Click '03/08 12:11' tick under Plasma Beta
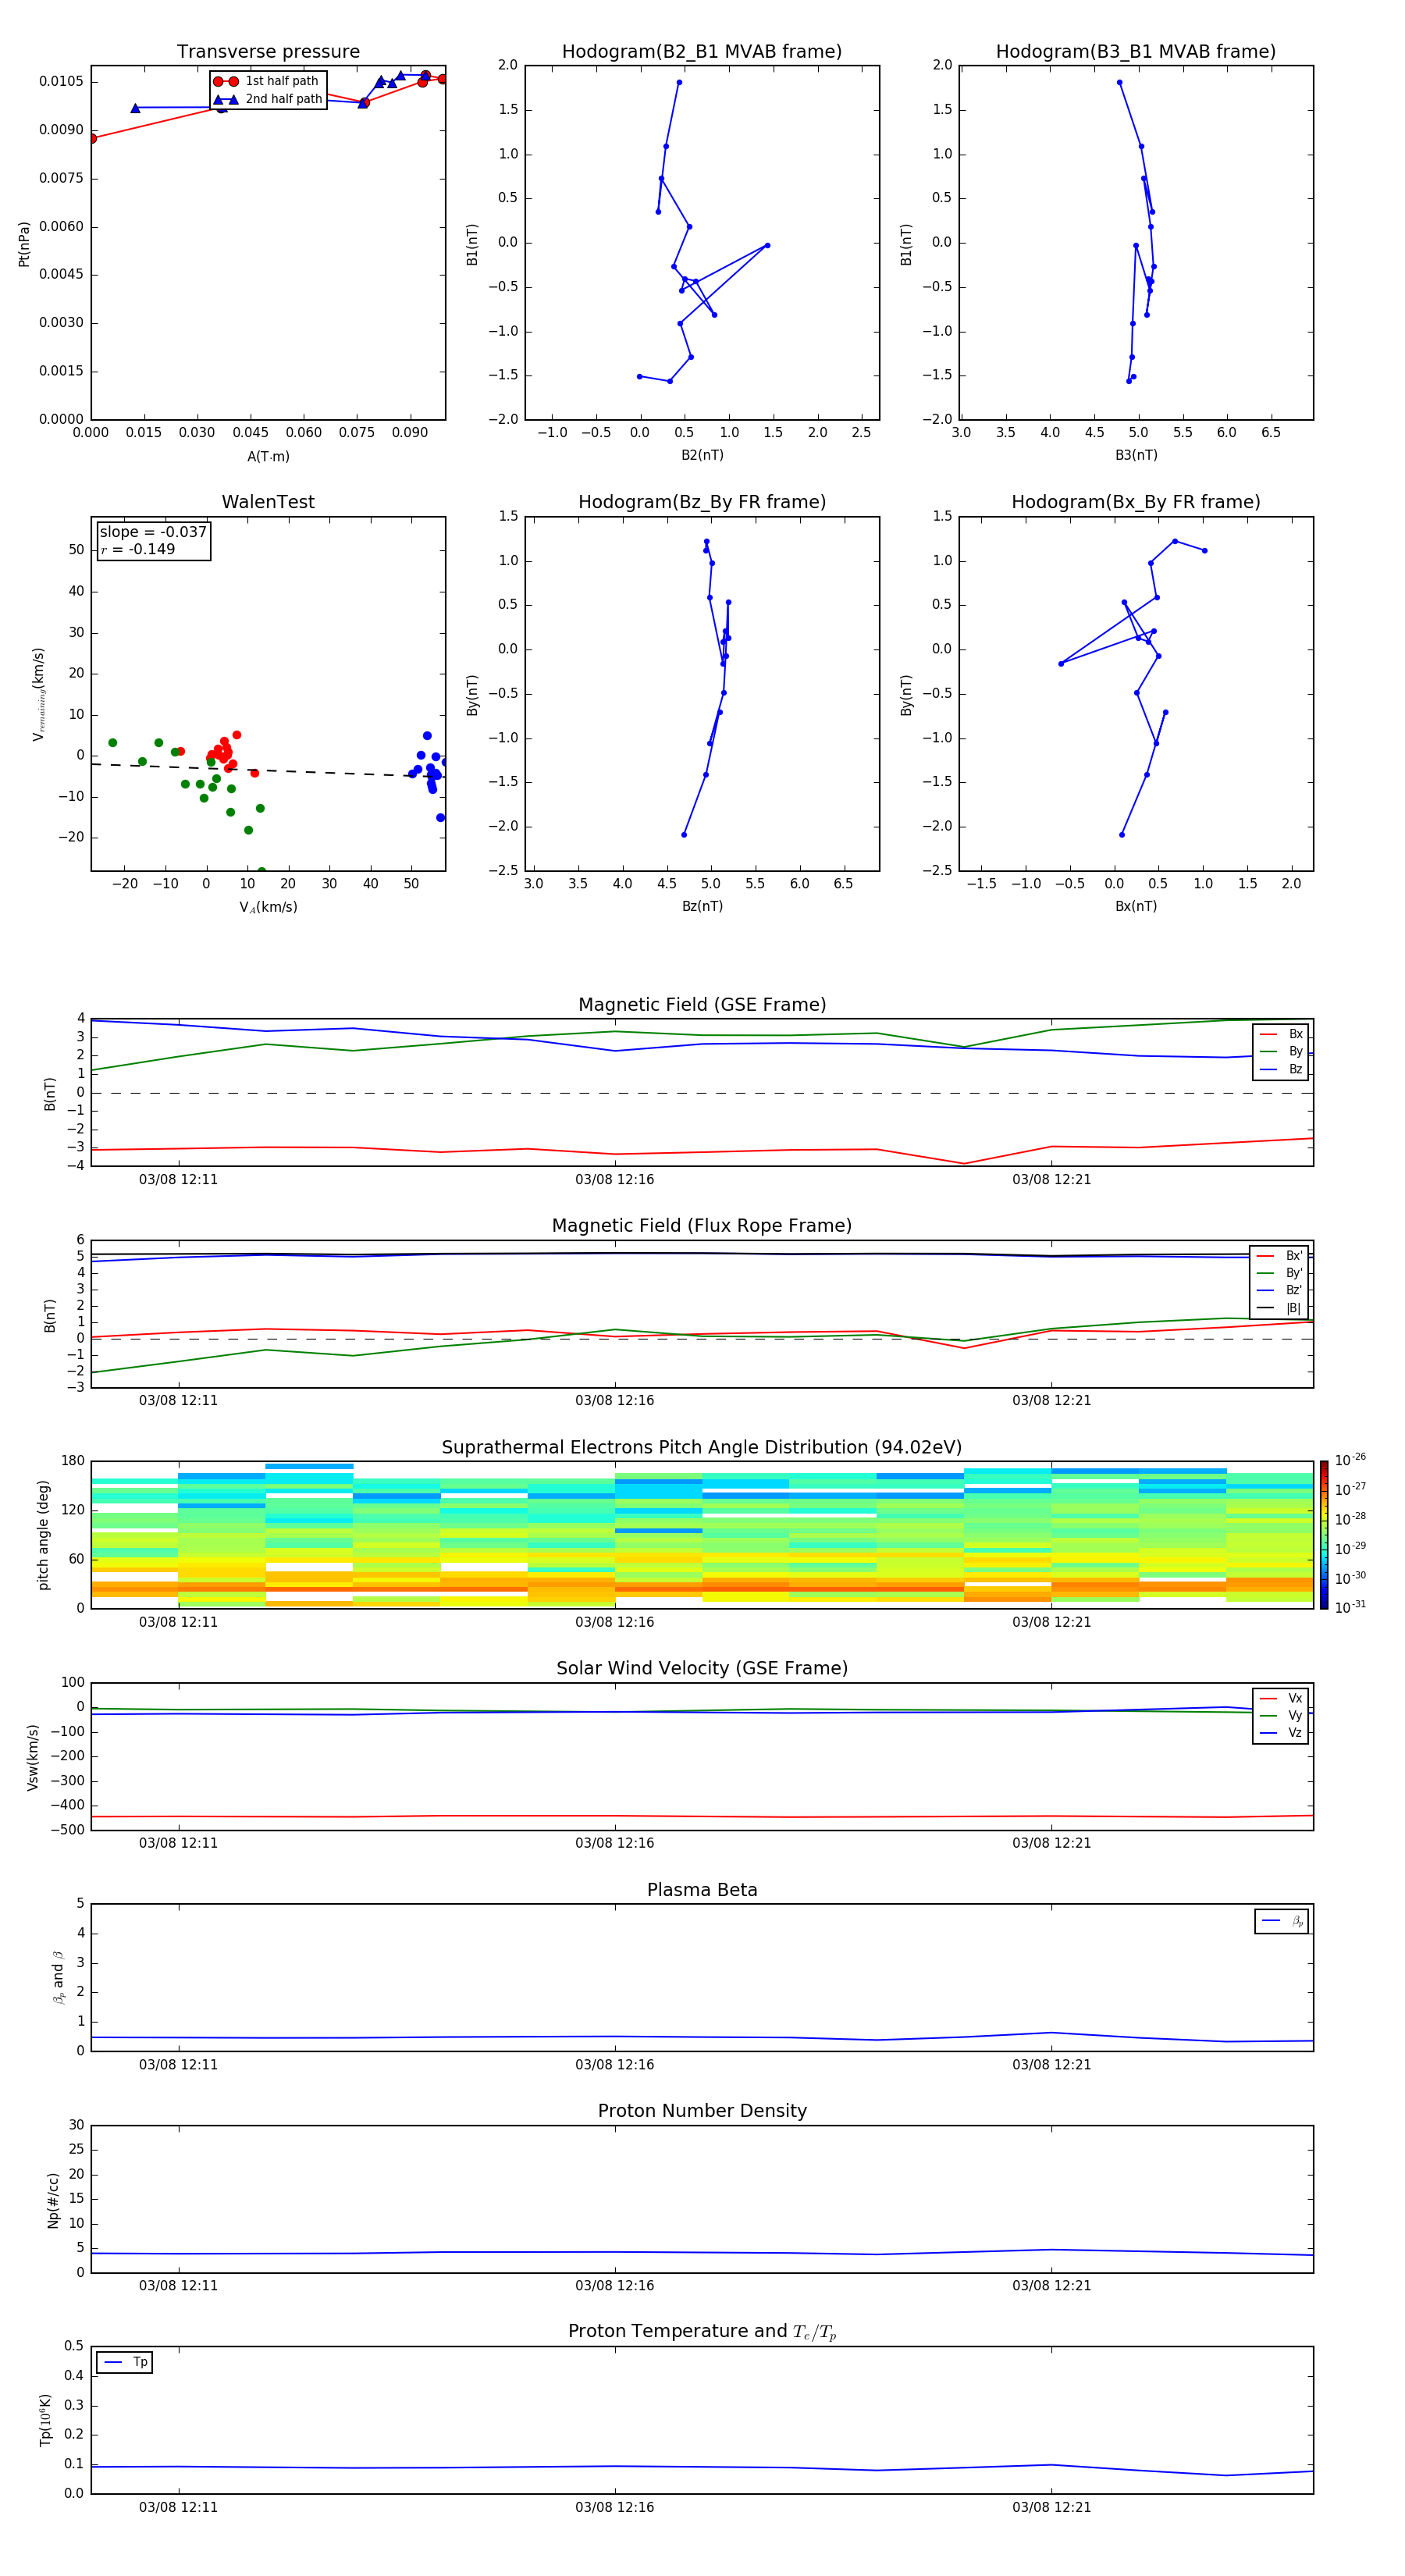Screen dimensions: 1405x2576 [x=178, y=2064]
